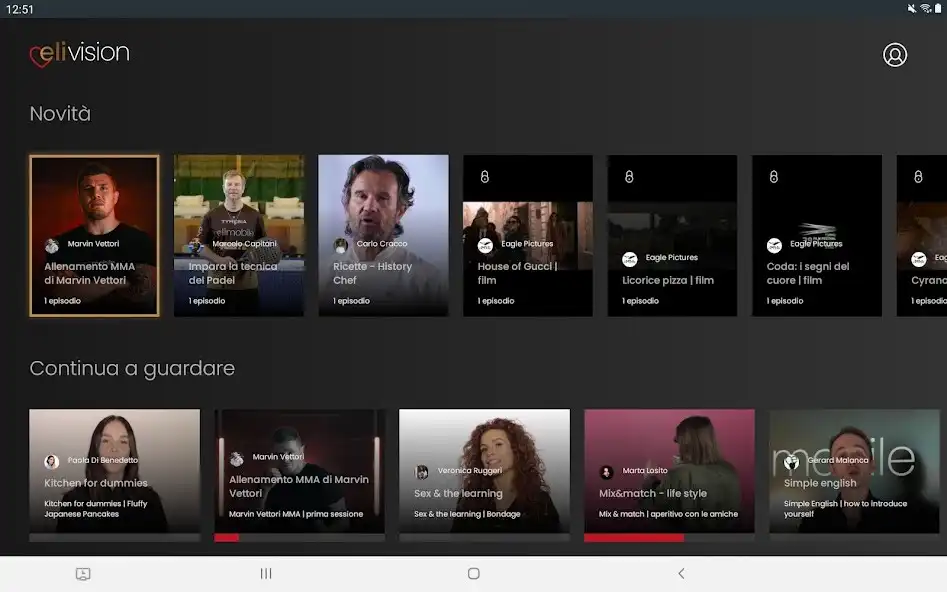
Task: Click the Mix&match red progress bar
Action: click(x=634, y=538)
